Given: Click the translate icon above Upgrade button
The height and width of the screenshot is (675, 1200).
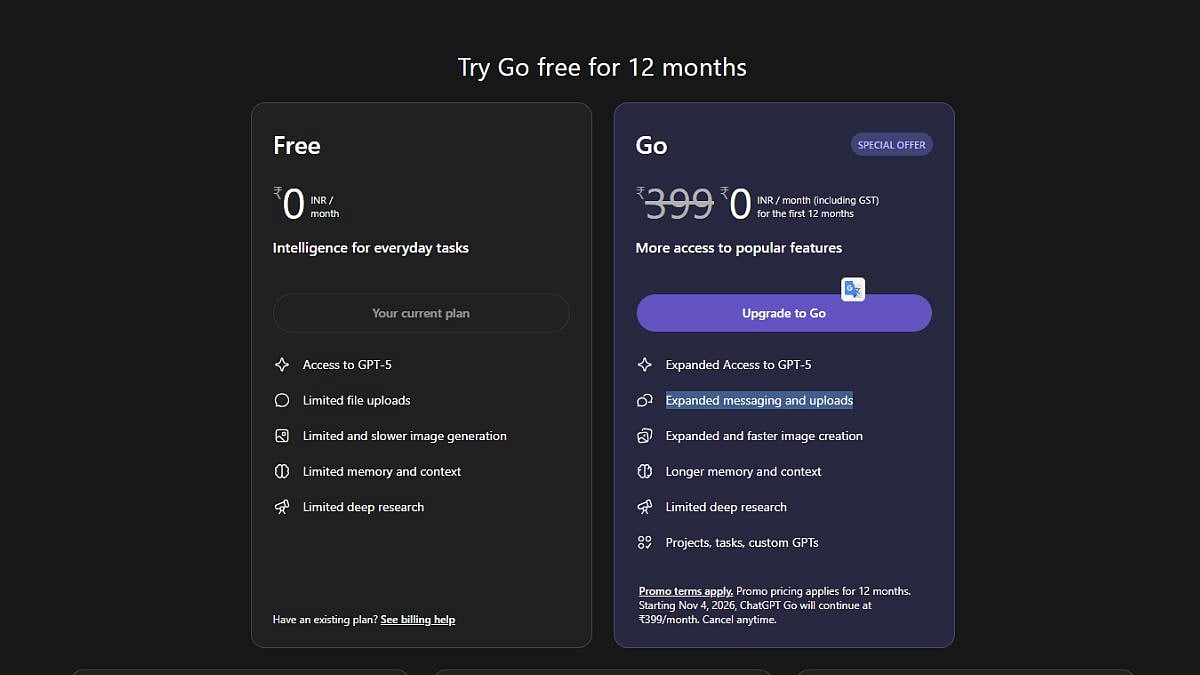Looking at the screenshot, I should point(853,289).
